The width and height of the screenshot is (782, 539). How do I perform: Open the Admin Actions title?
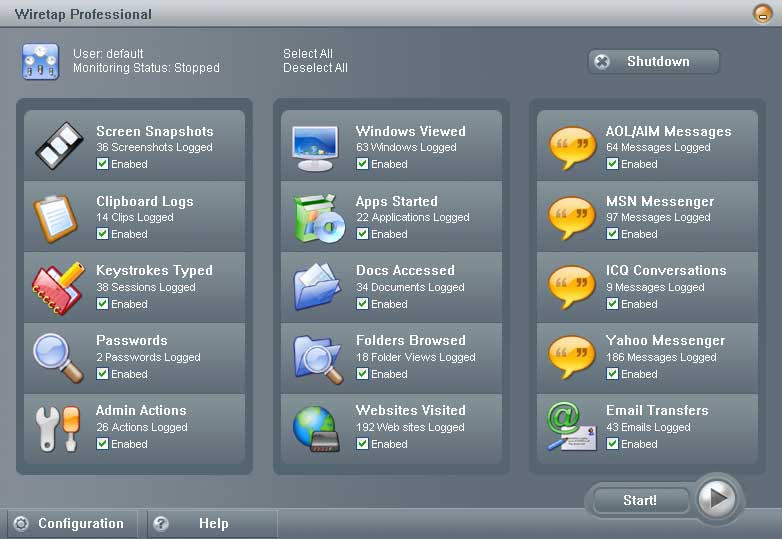[141, 410]
